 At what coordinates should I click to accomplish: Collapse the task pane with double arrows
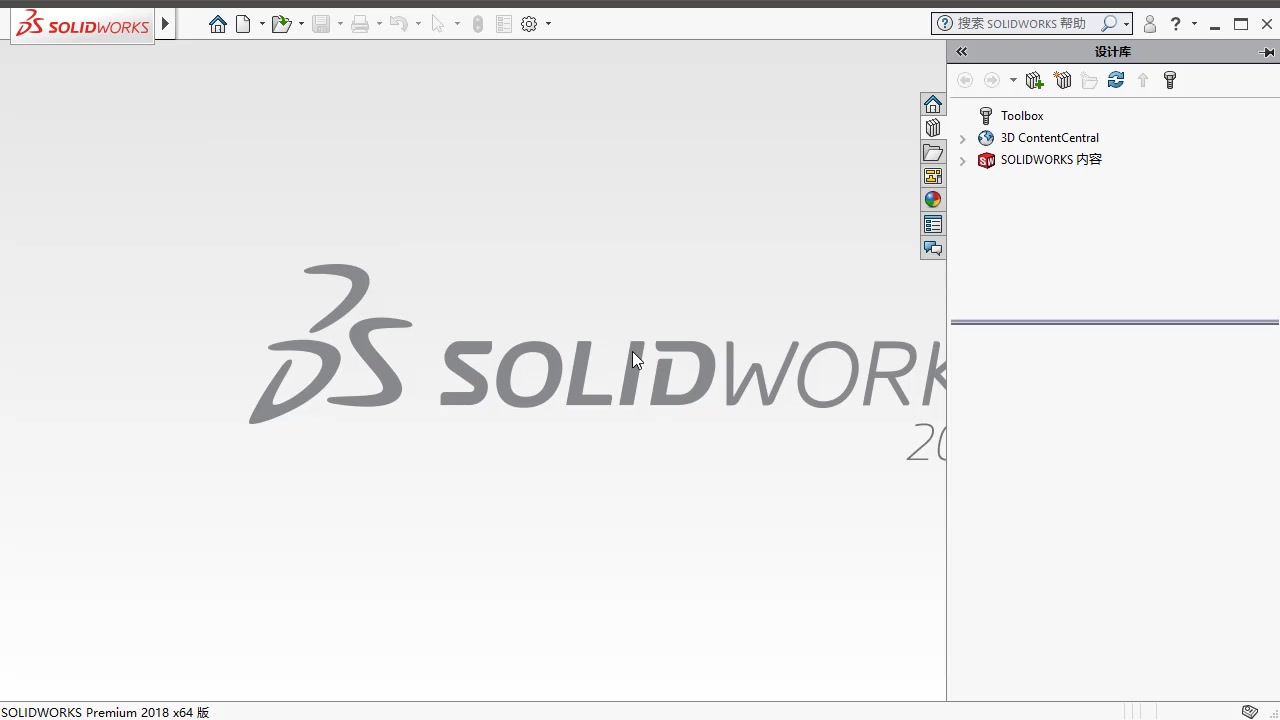961,51
